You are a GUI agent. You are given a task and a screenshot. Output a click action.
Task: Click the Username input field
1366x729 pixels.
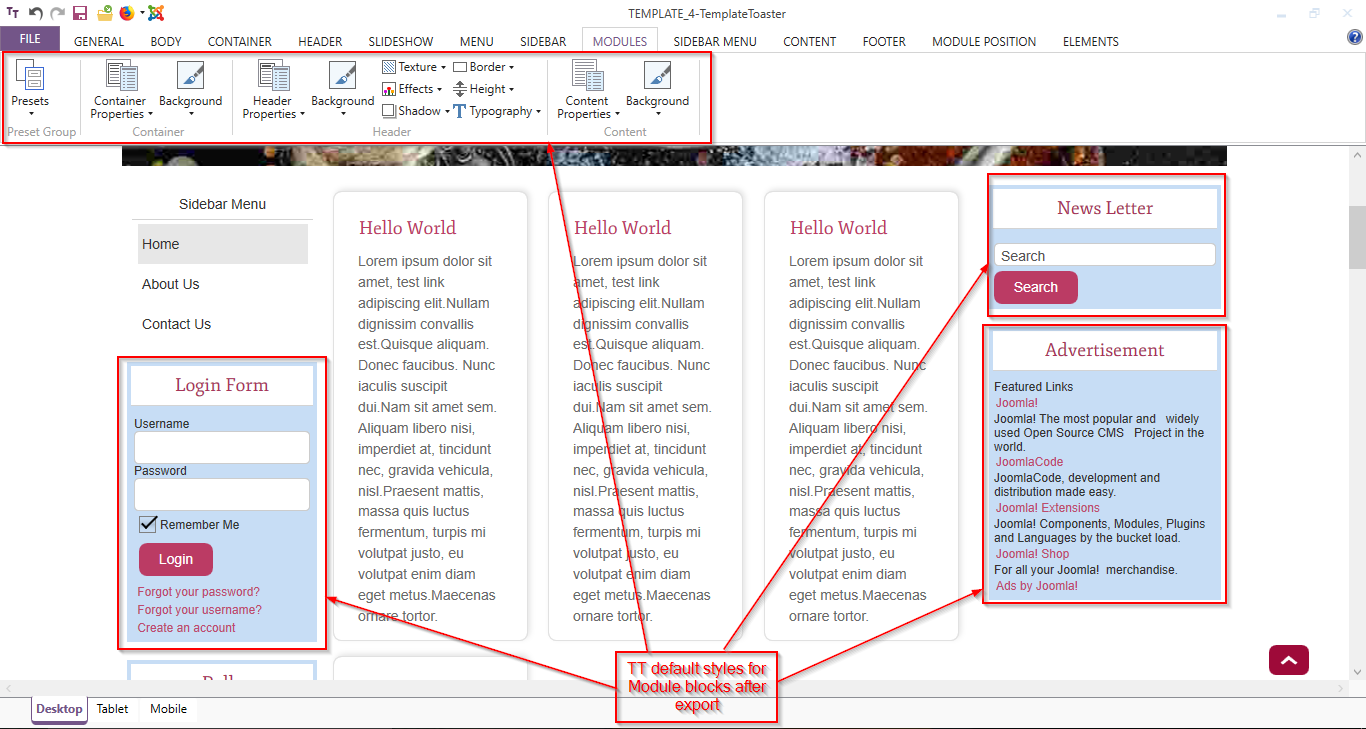click(x=222, y=448)
